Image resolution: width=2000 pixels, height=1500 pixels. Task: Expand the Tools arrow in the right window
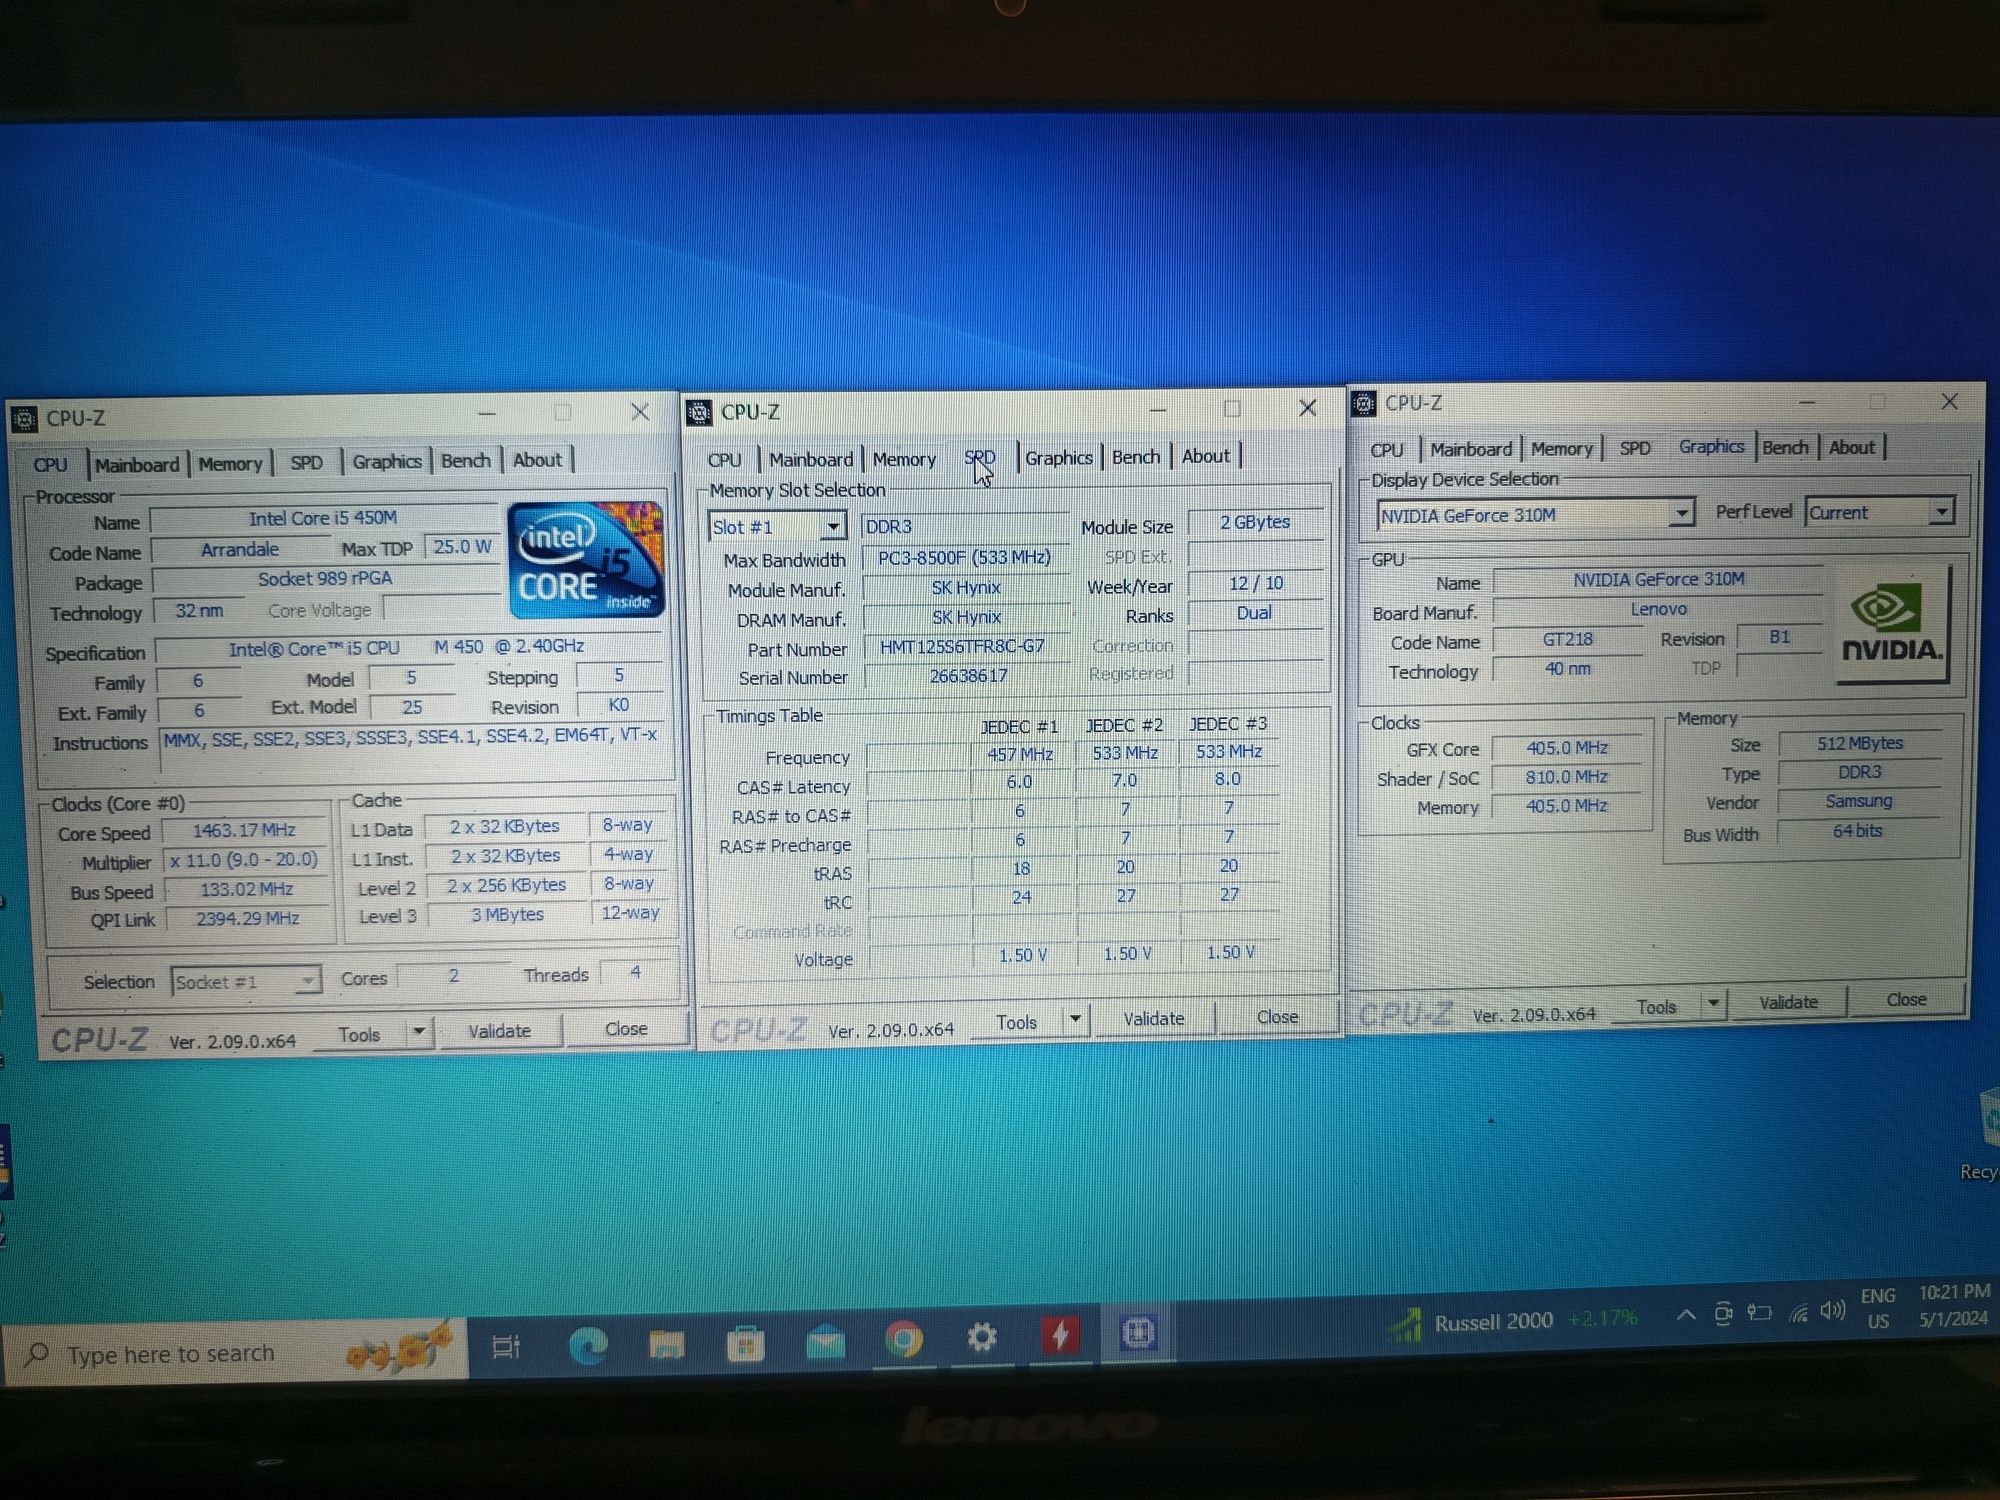(1713, 1003)
